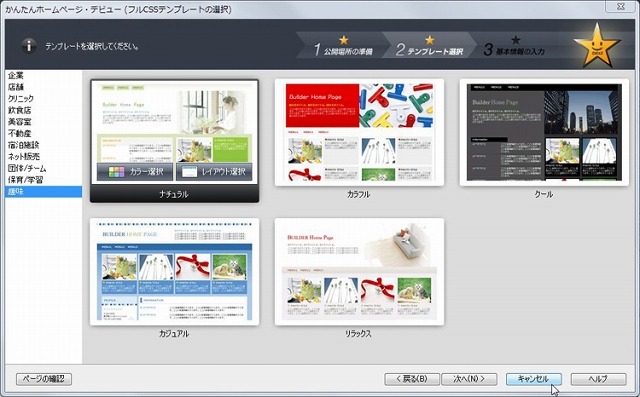Click the star above step 1 公開場所の準備
The width and height of the screenshot is (640, 397).
[344, 40]
